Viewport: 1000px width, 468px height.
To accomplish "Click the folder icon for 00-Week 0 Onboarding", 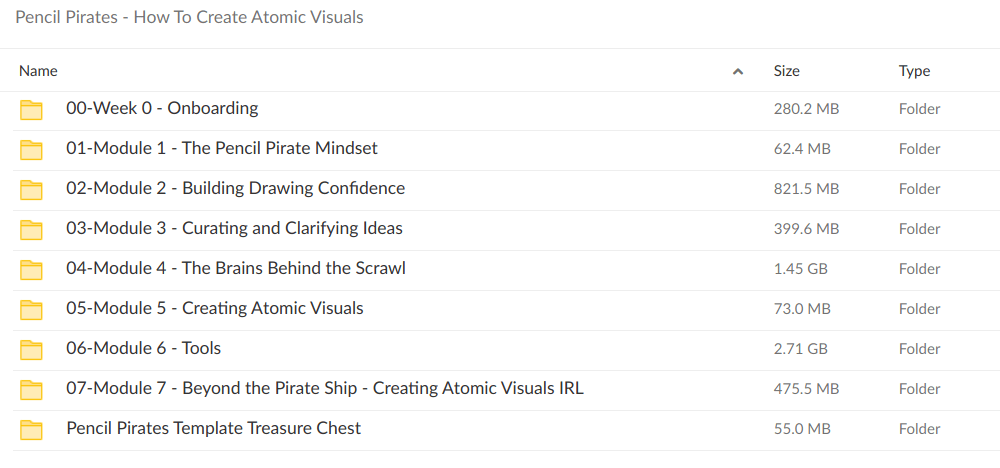I will pos(32,110).
